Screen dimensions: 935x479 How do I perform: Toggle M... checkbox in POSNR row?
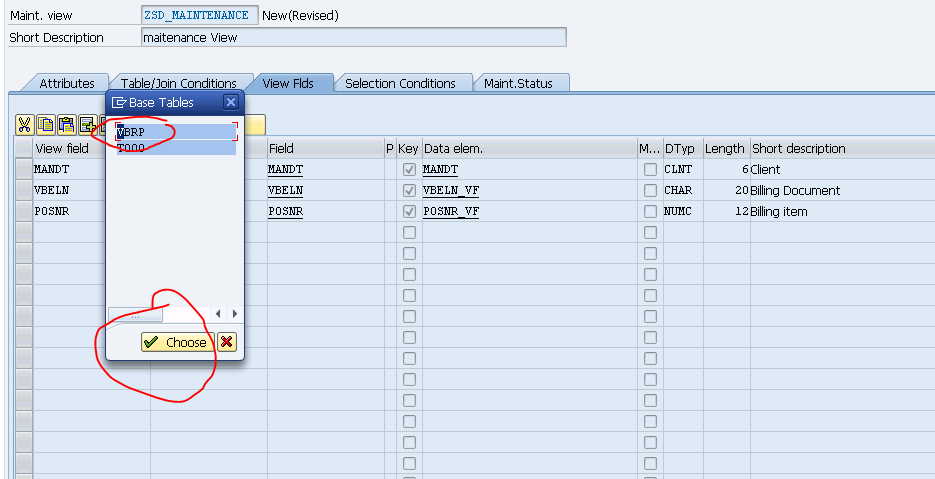point(650,211)
